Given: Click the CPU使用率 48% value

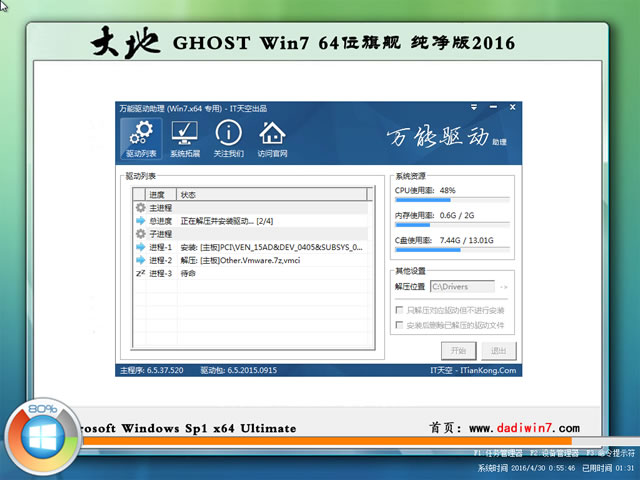Looking at the screenshot, I should [447, 190].
